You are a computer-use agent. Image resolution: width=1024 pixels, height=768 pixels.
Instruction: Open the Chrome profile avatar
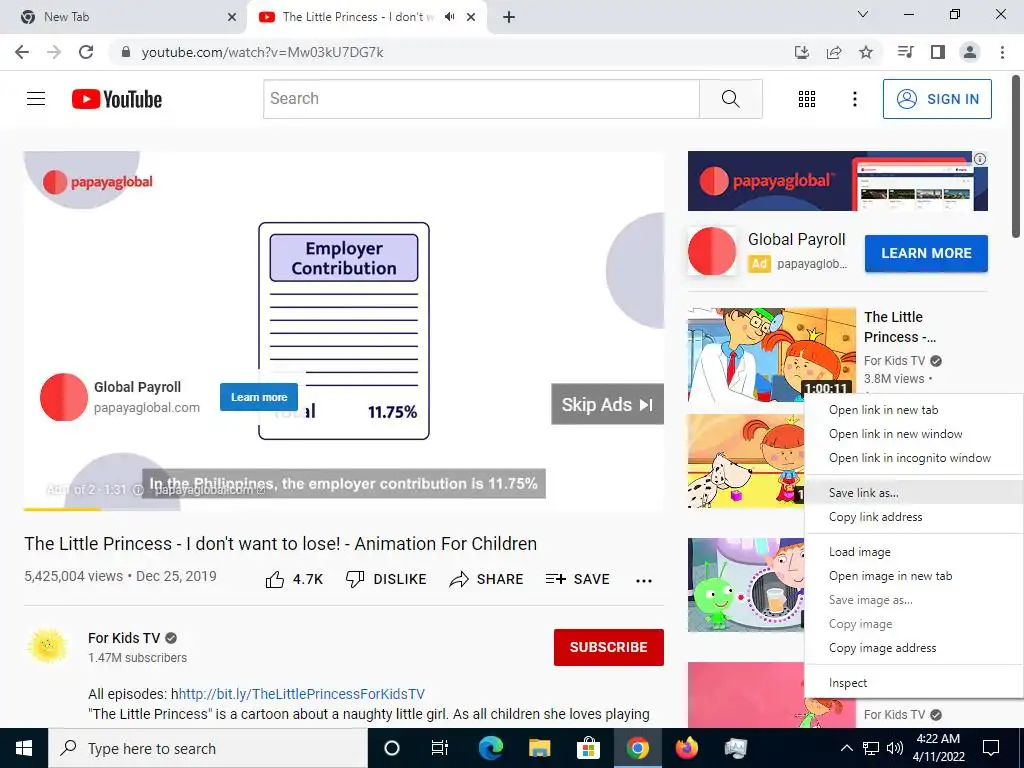click(x=969, y=52)
